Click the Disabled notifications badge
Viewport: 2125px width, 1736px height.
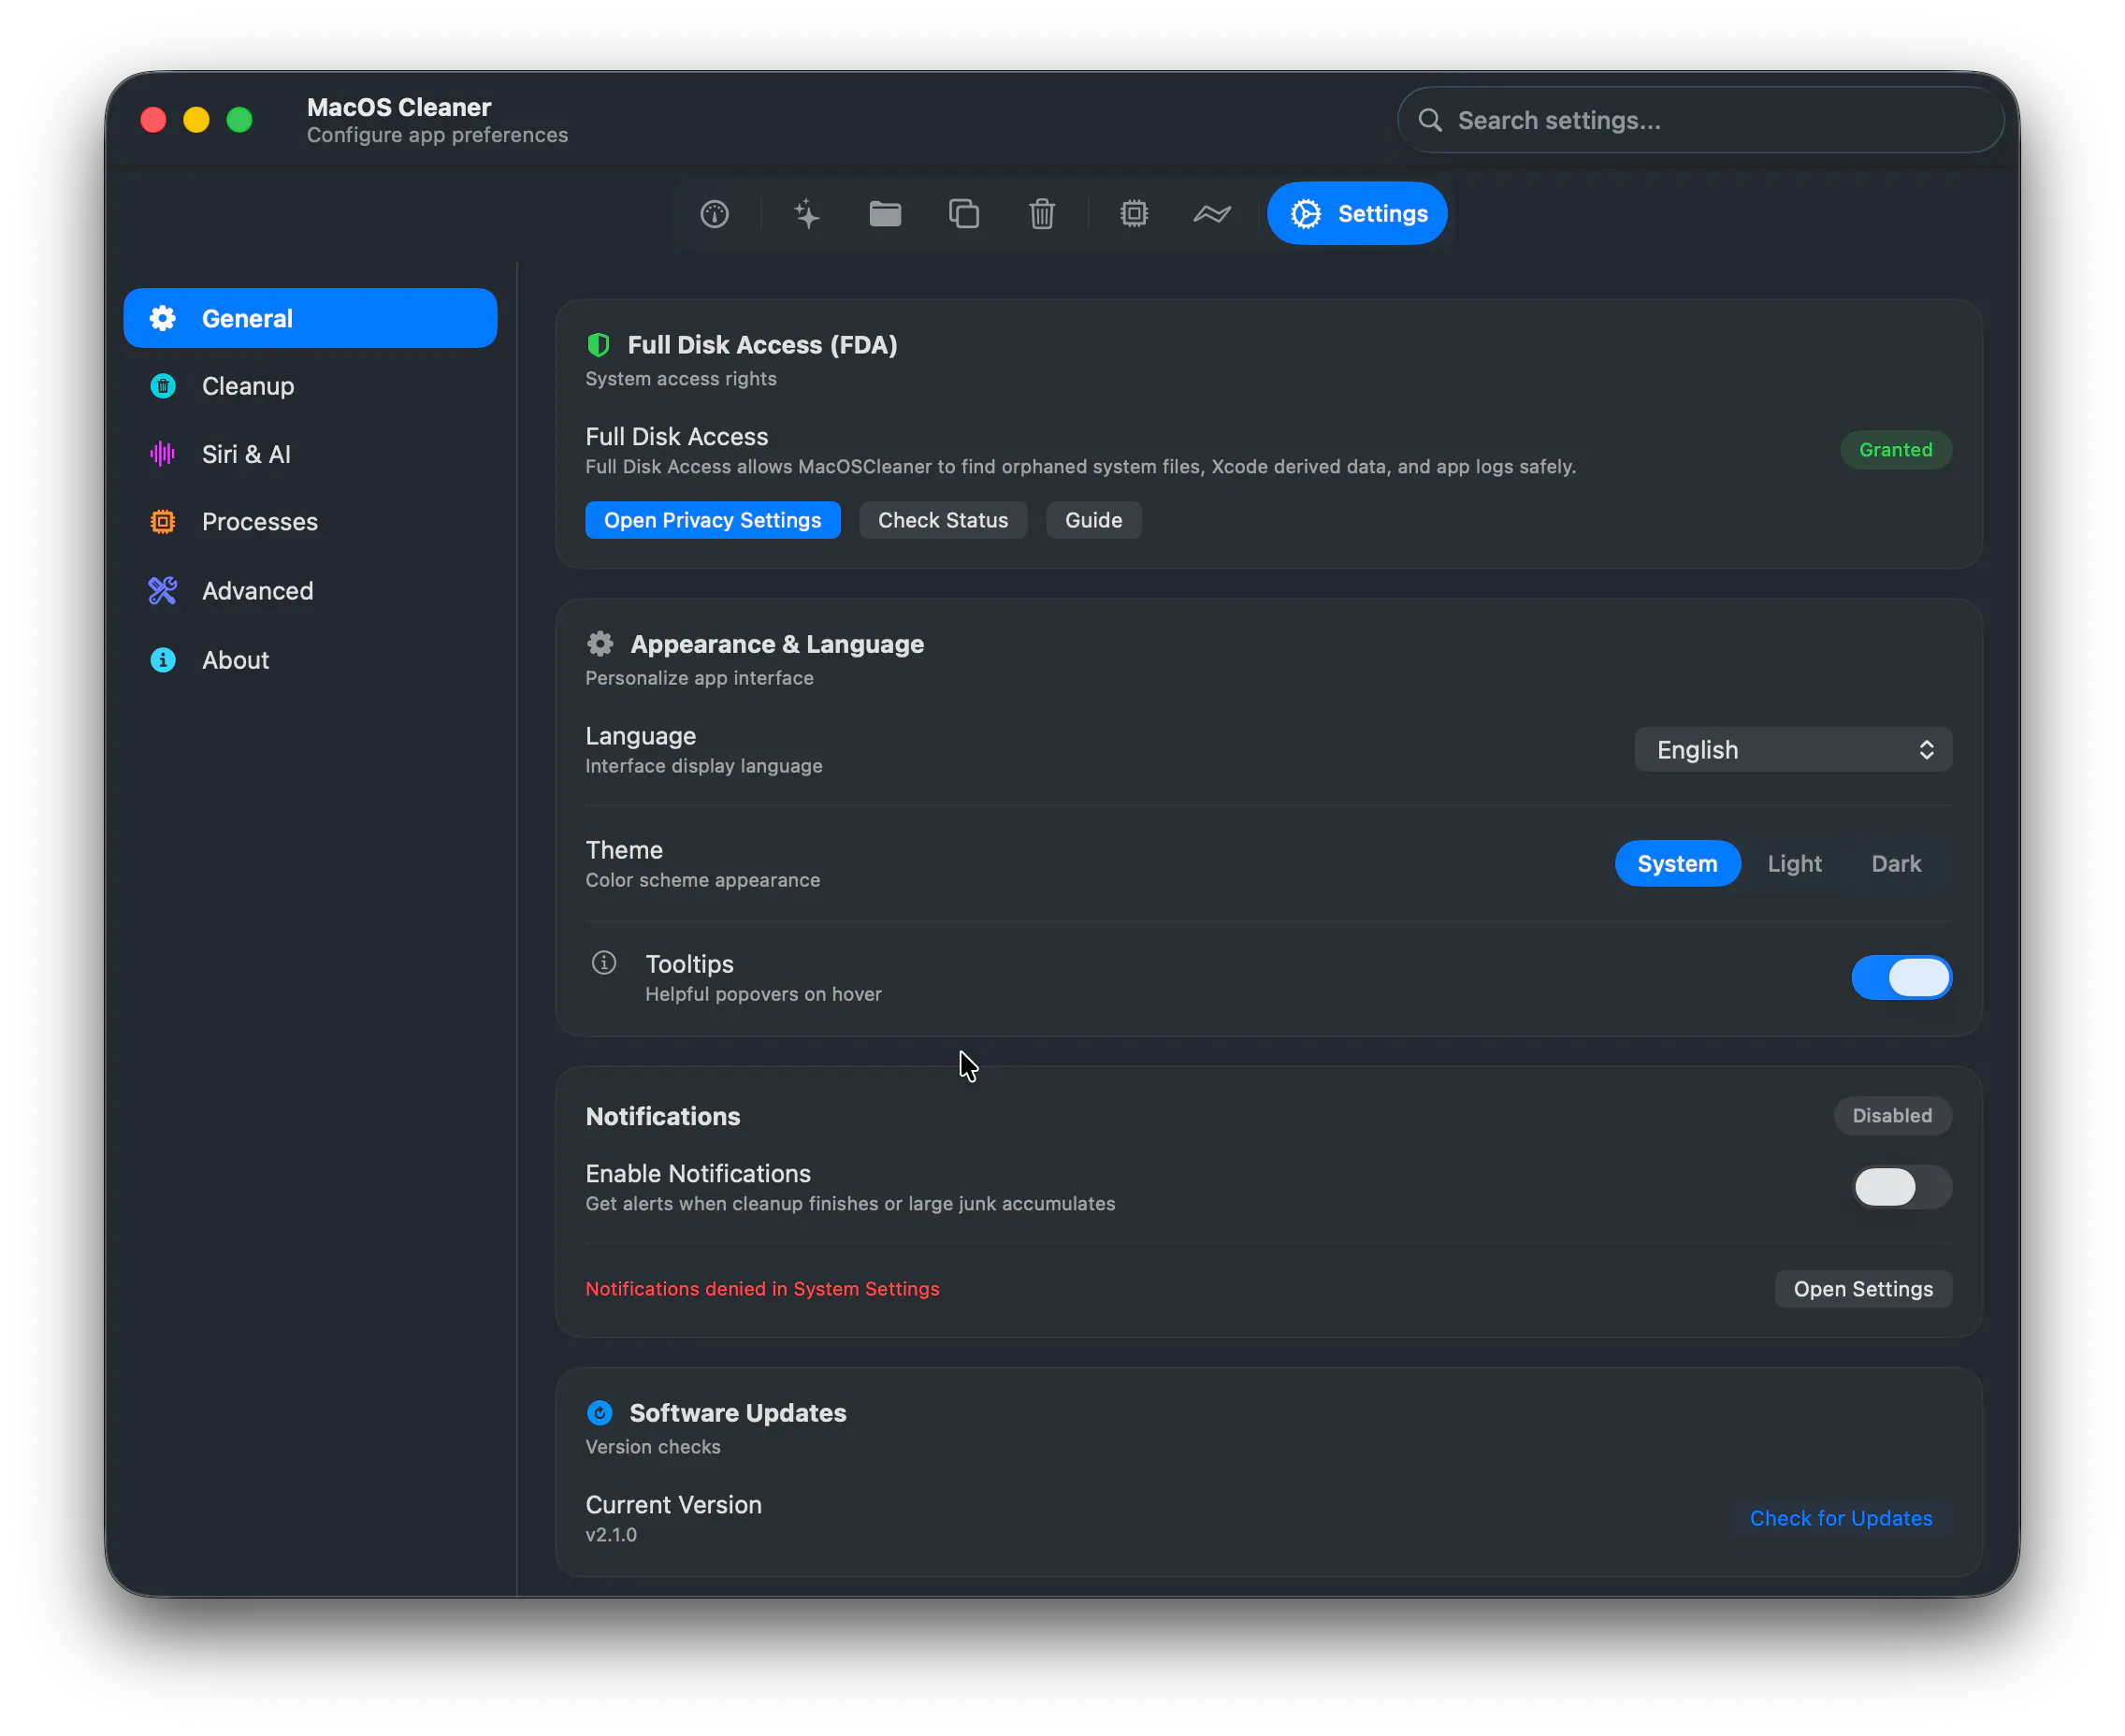[x=1892, y=1116]
